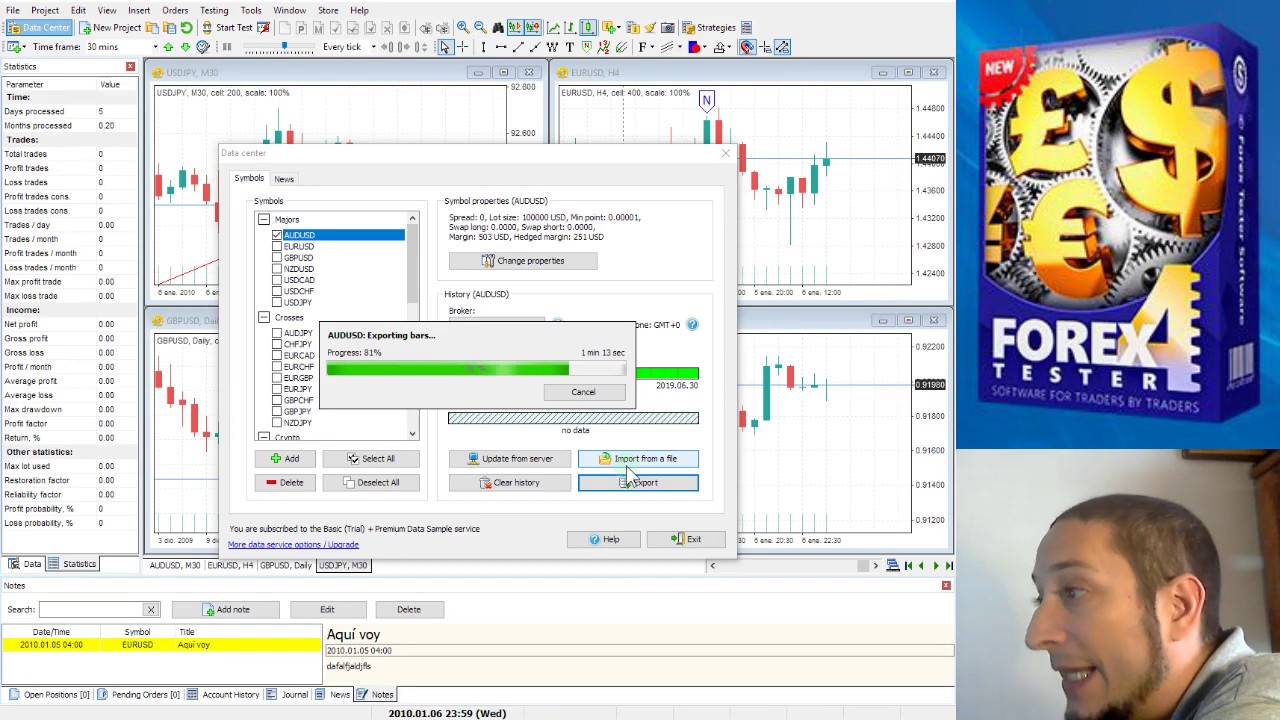Adjust the test speed slider
The height and width of the screenshot is (720, 1280).
pyautogui.click(x=282, y=47)
